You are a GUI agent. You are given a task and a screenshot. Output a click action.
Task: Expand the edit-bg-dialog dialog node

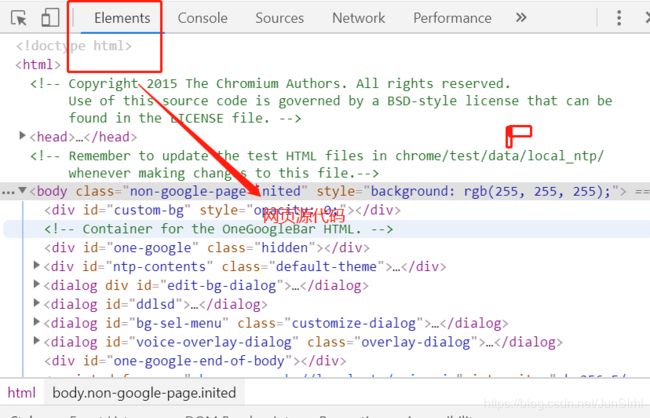37,284
